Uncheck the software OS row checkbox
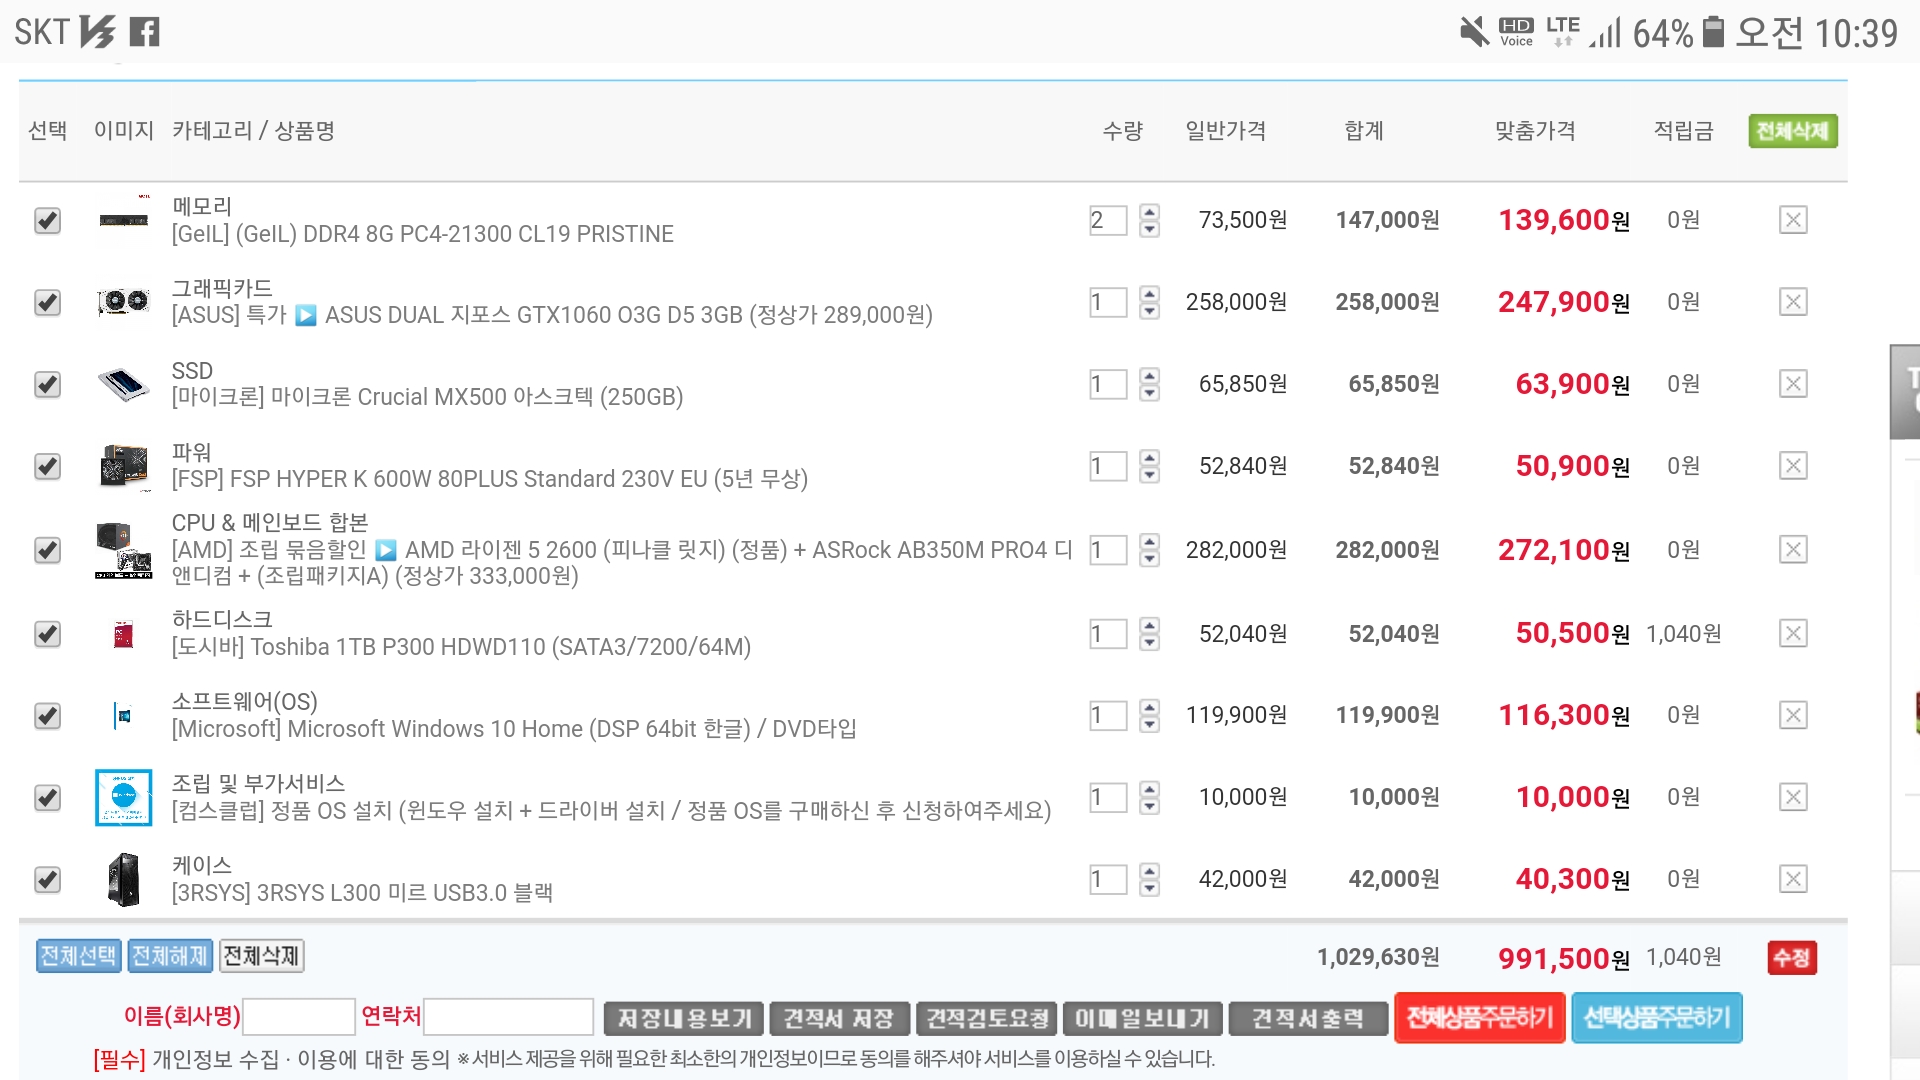 tap(47, 716)
